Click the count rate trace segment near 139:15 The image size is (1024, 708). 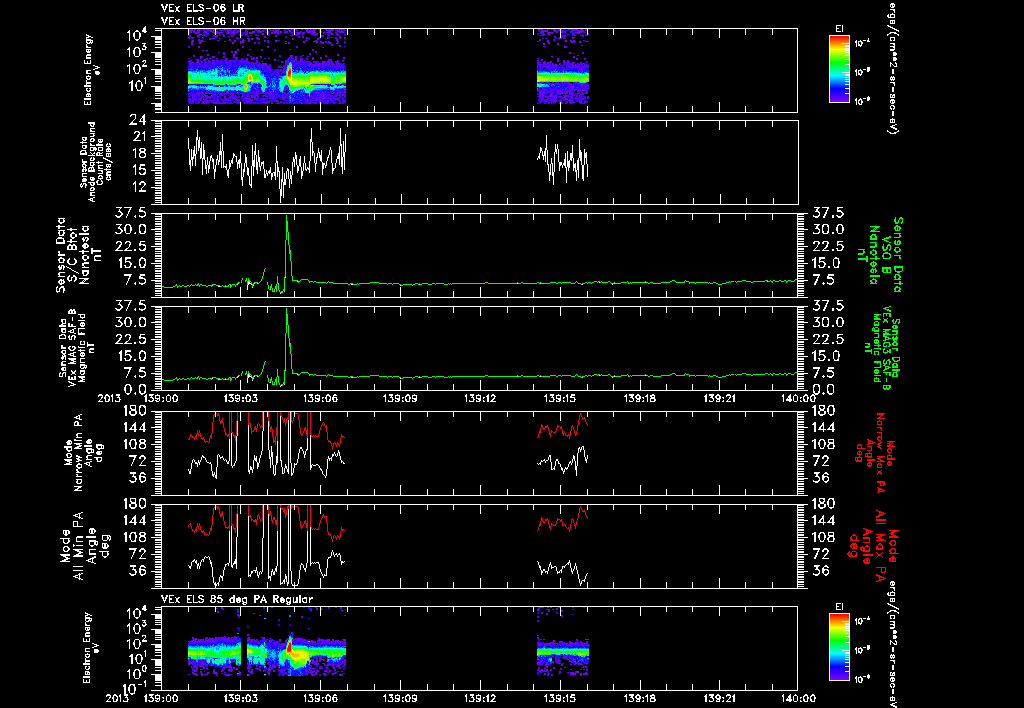tap(562, 160)
